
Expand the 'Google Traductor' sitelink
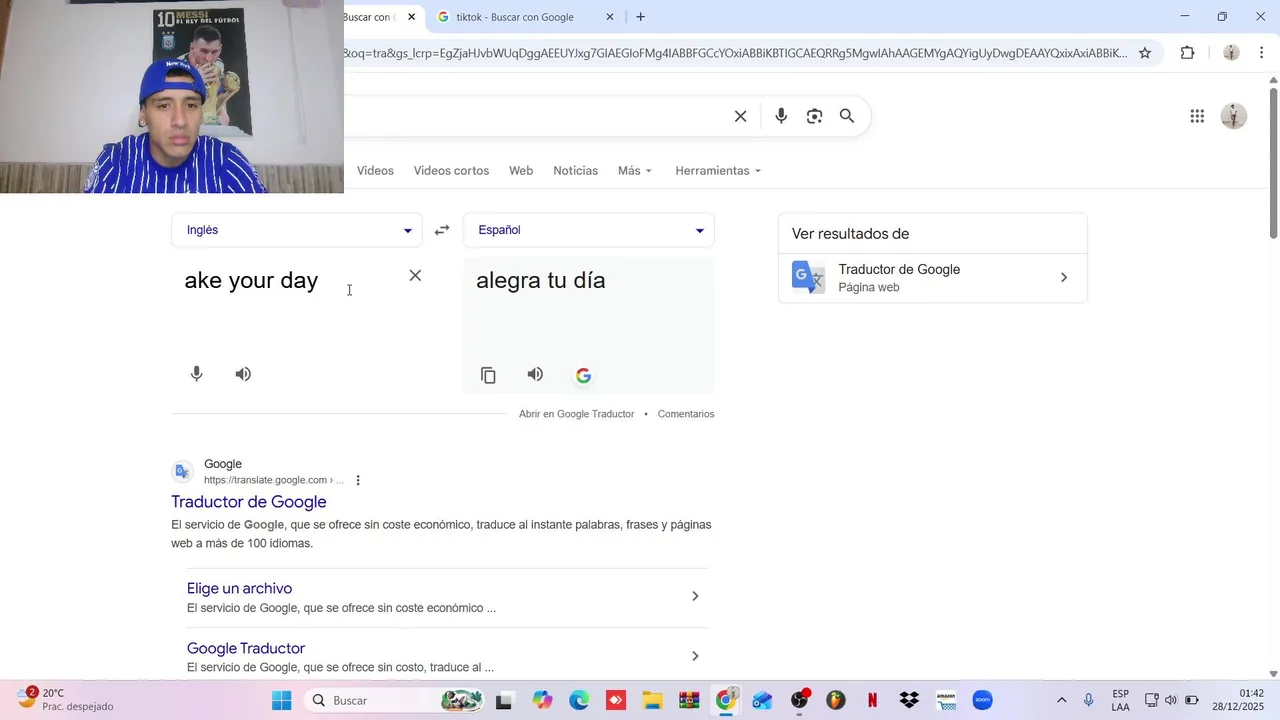point(695,656)
